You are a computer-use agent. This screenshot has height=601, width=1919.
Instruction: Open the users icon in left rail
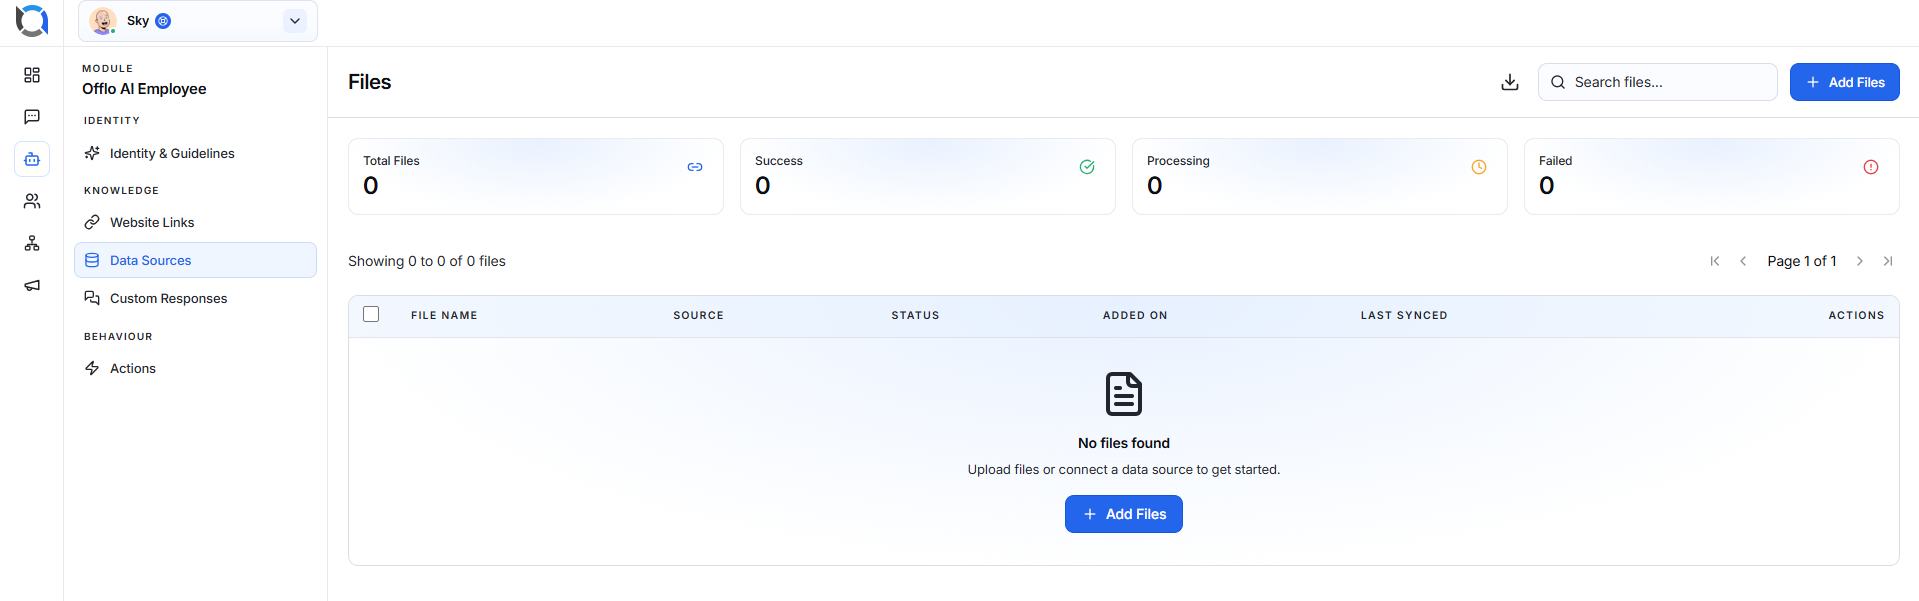[32, 201]
